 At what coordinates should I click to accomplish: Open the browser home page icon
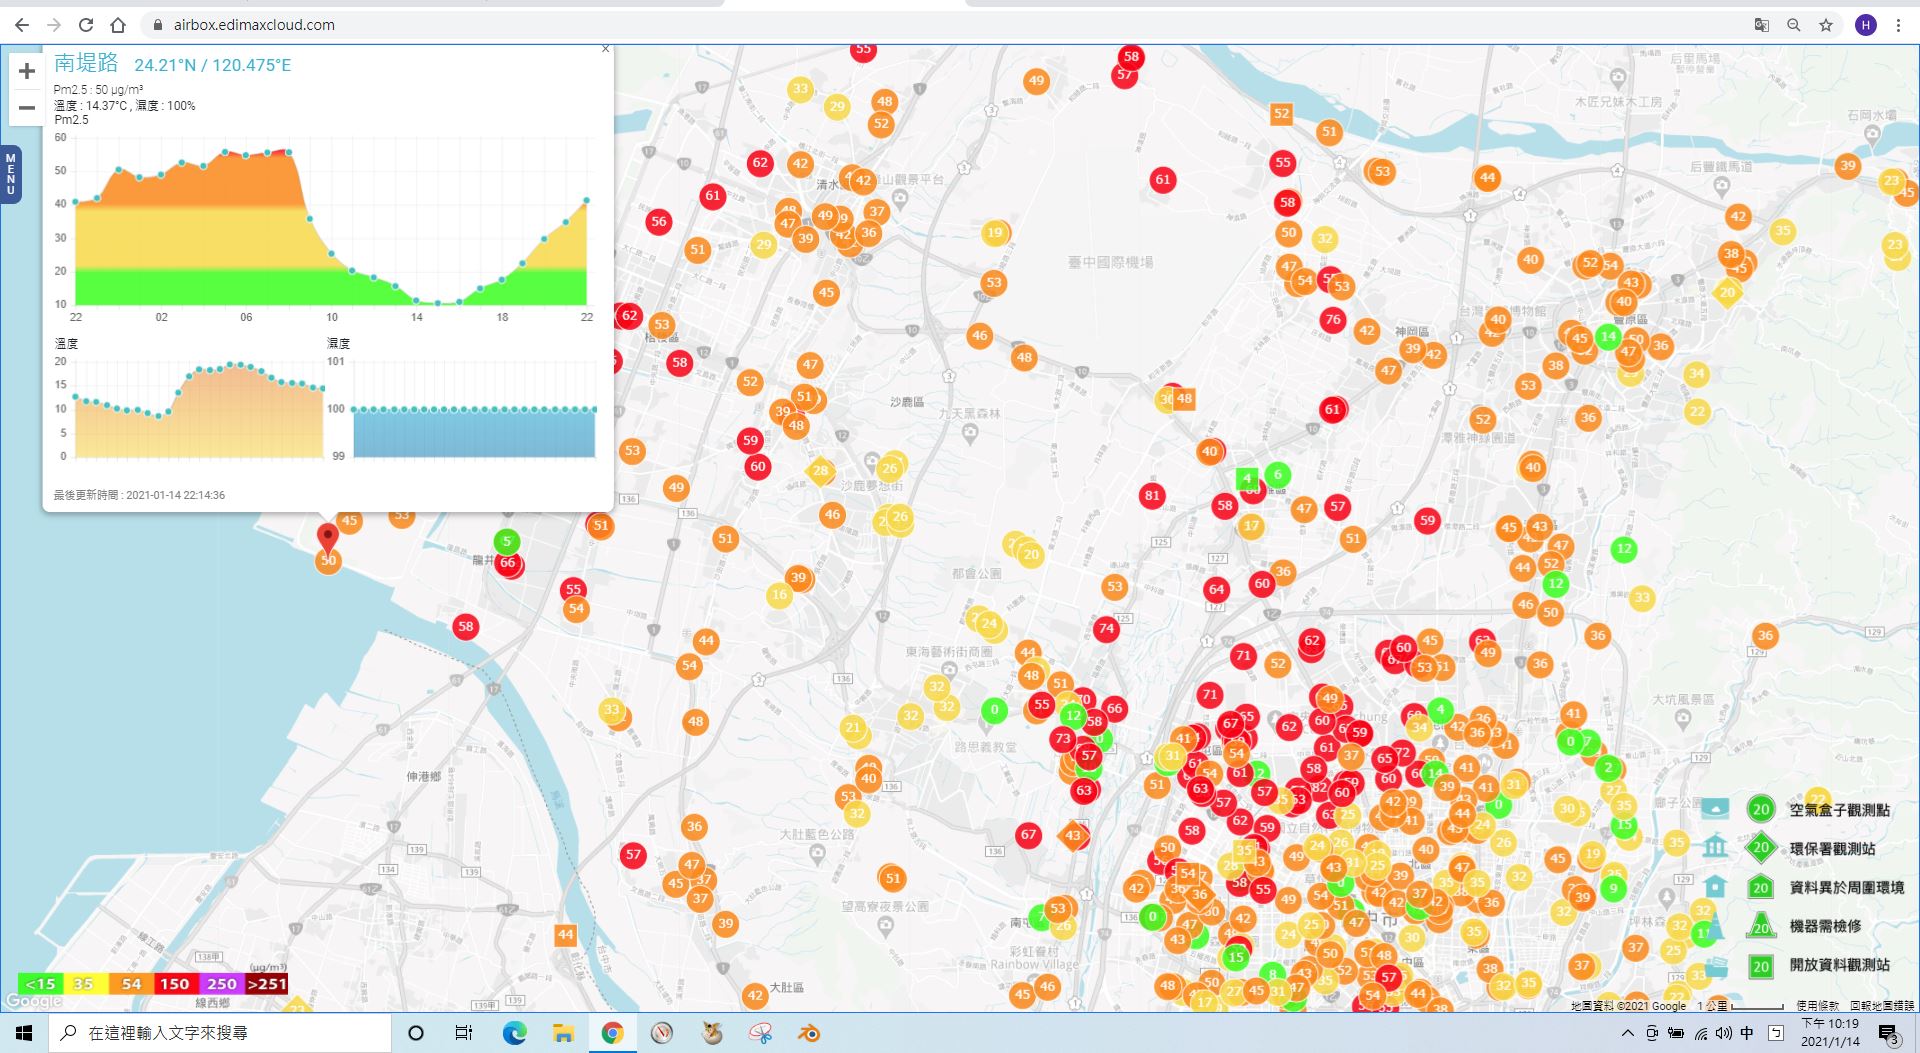(118, 25)
